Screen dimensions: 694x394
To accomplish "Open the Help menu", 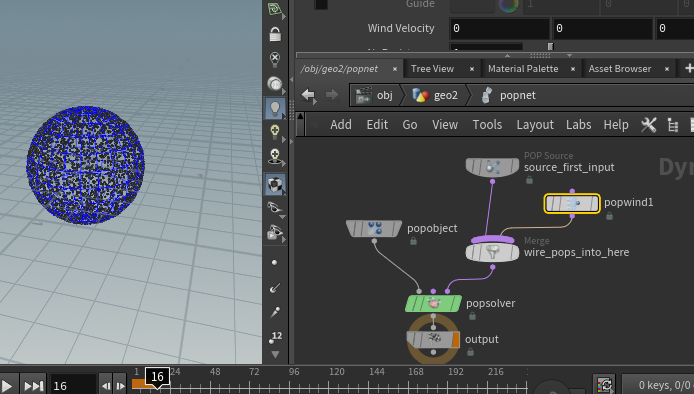I will tap(616, 125).
